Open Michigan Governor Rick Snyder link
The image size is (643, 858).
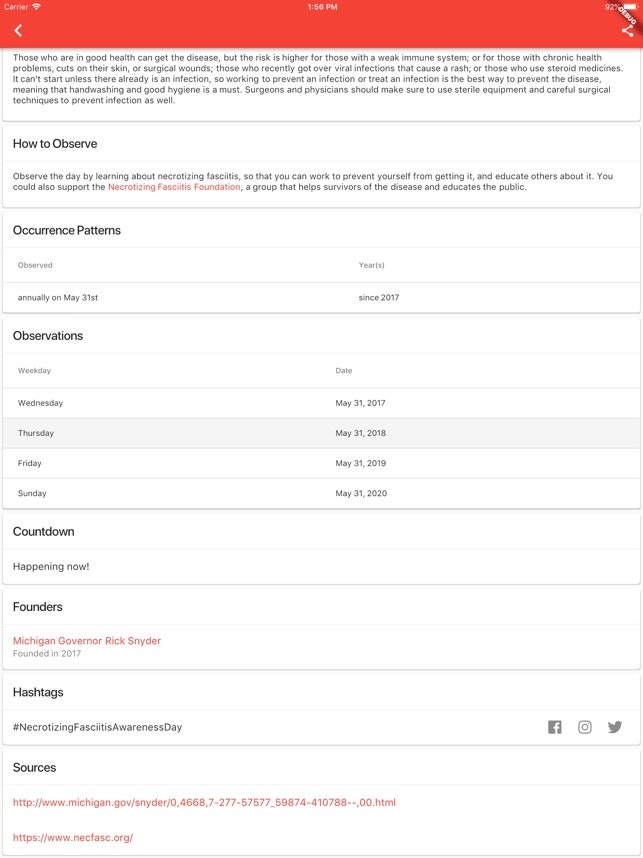[87, 641]
